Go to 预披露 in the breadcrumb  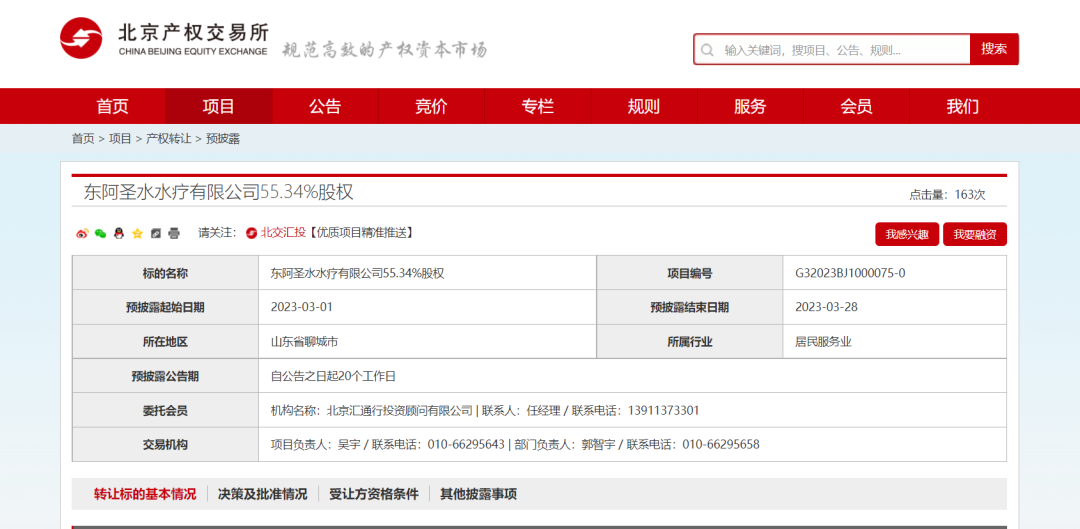point(222,138)
